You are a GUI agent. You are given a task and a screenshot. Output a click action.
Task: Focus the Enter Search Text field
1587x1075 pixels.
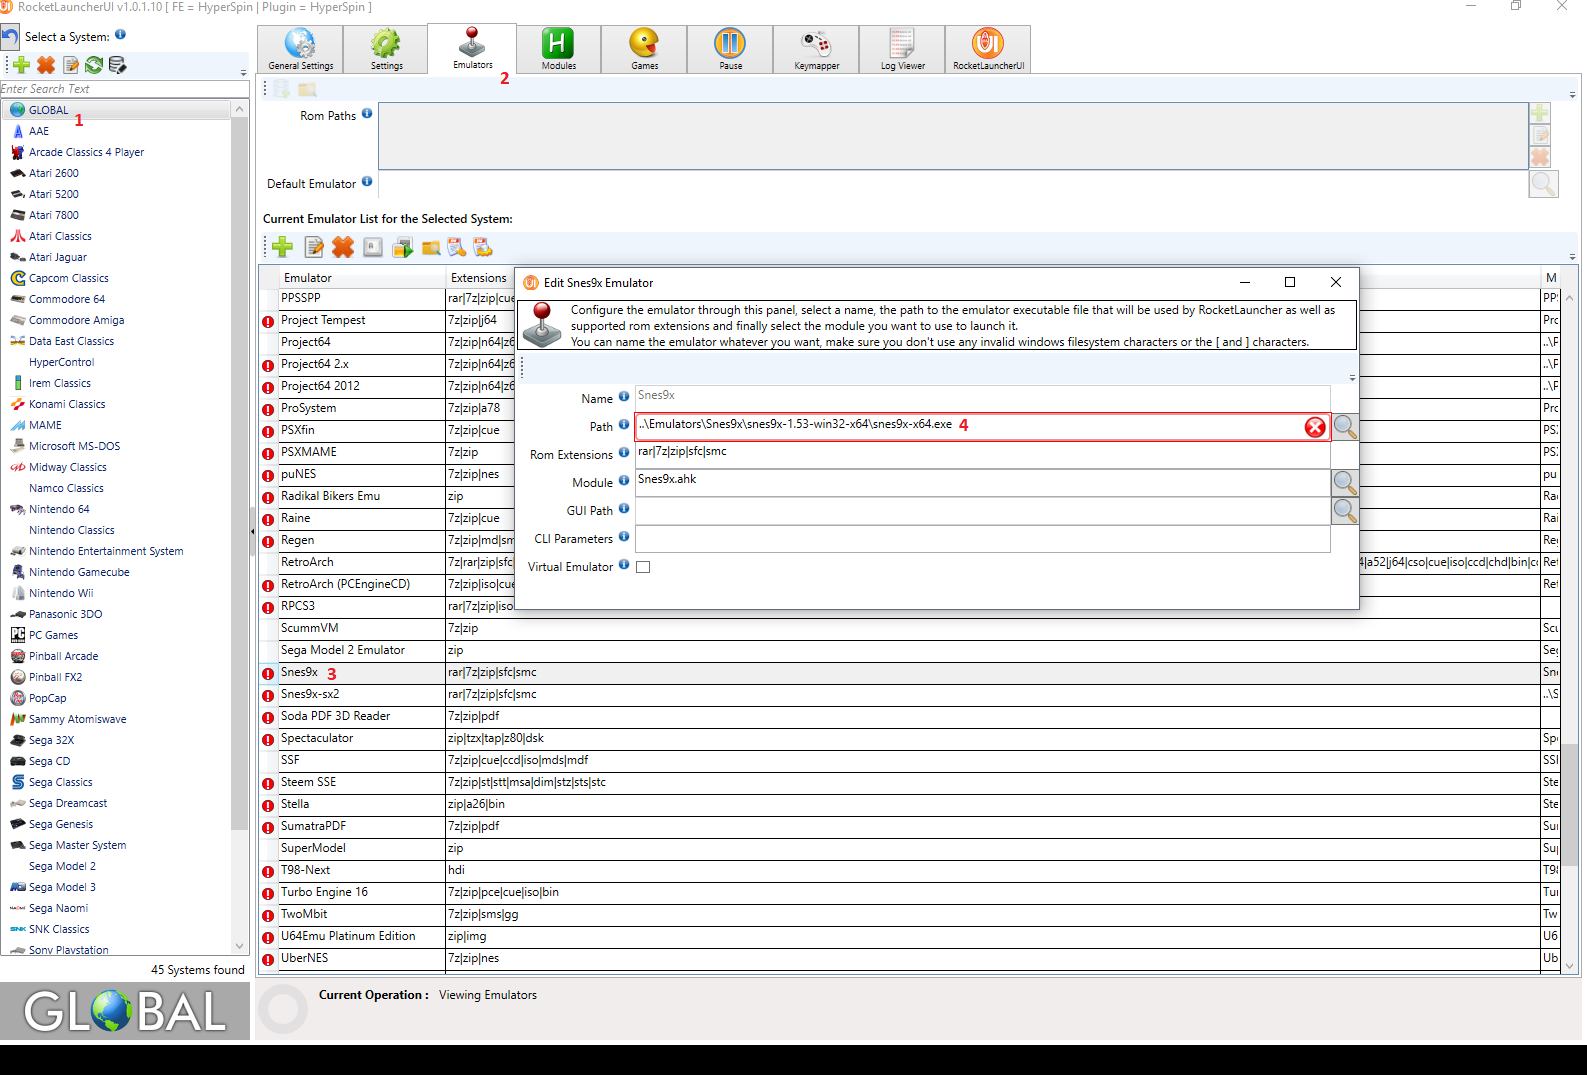tap(124, 89)
